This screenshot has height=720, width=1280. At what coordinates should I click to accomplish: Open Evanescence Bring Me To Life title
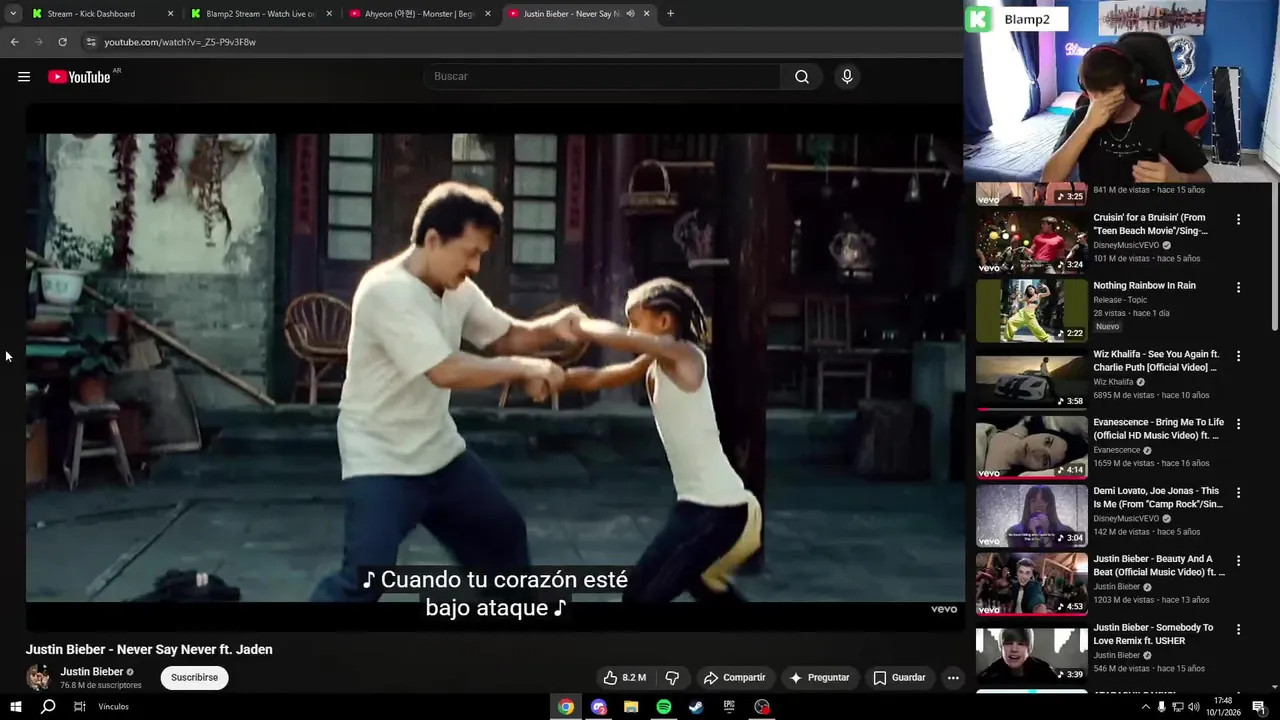[x=1158, y=429]
